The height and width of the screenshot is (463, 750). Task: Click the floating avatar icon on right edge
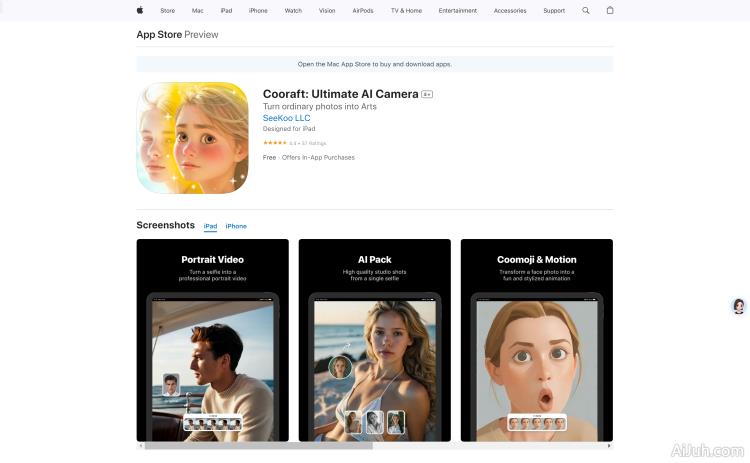739,306
